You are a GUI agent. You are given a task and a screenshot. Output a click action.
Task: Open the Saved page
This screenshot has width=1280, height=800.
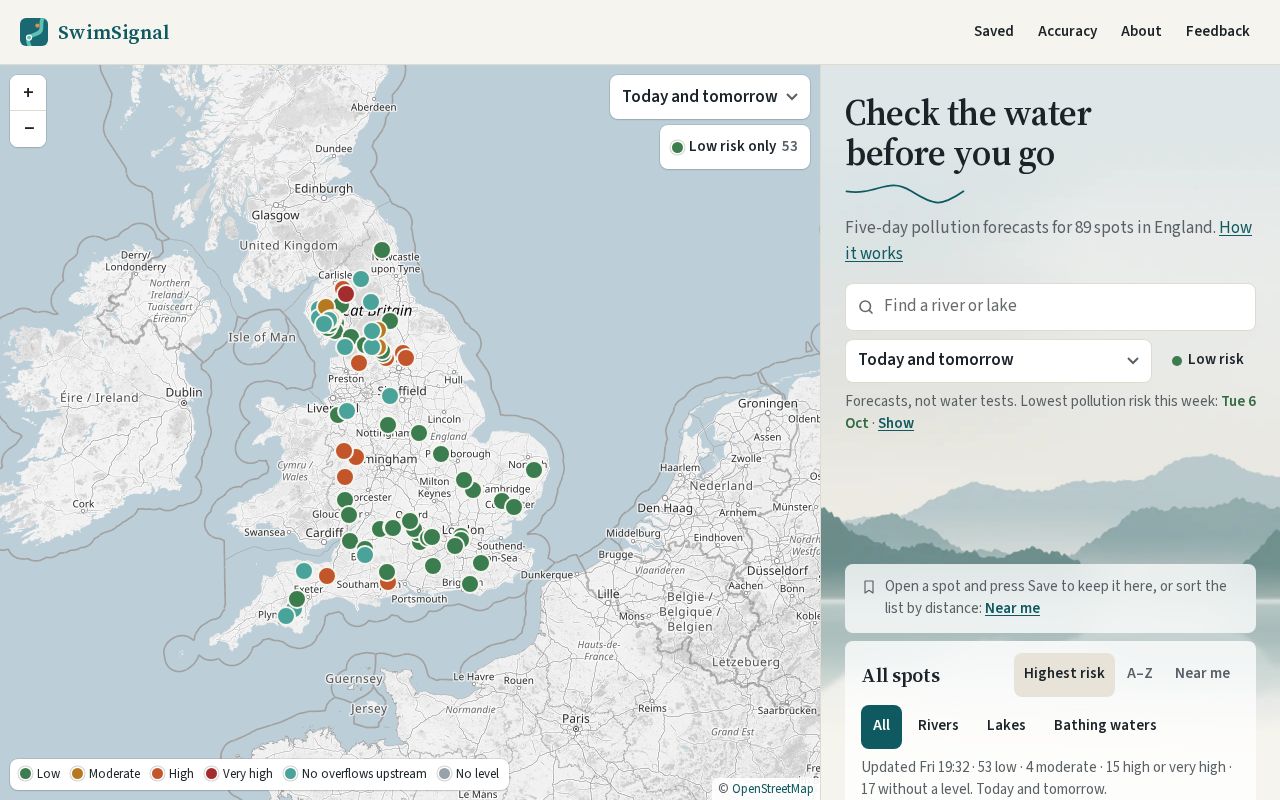click(x=994, y=32)
